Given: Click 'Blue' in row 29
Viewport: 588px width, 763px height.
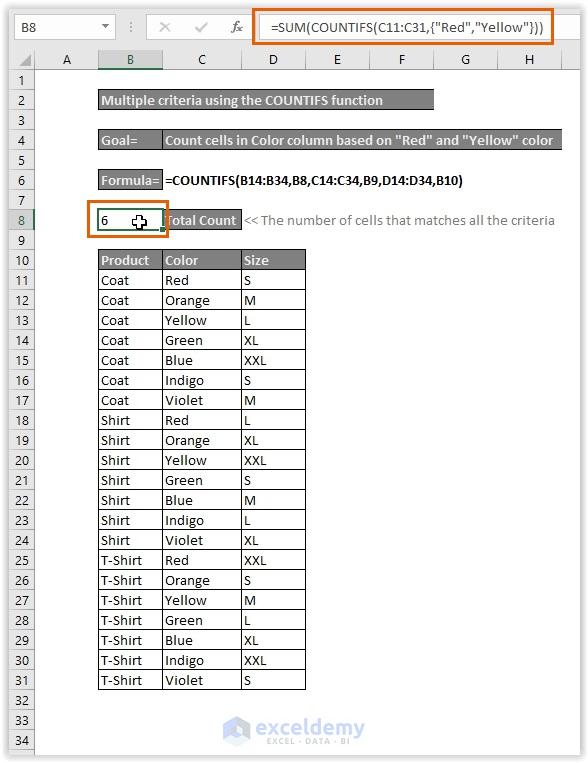Looking at the screenshot, I should [x=202, y=640].
